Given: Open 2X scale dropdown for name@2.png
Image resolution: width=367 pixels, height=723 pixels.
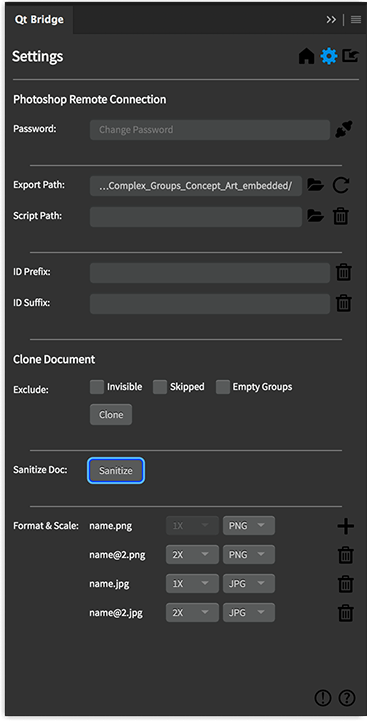Looking at the screenshot, I should (192, 555).
